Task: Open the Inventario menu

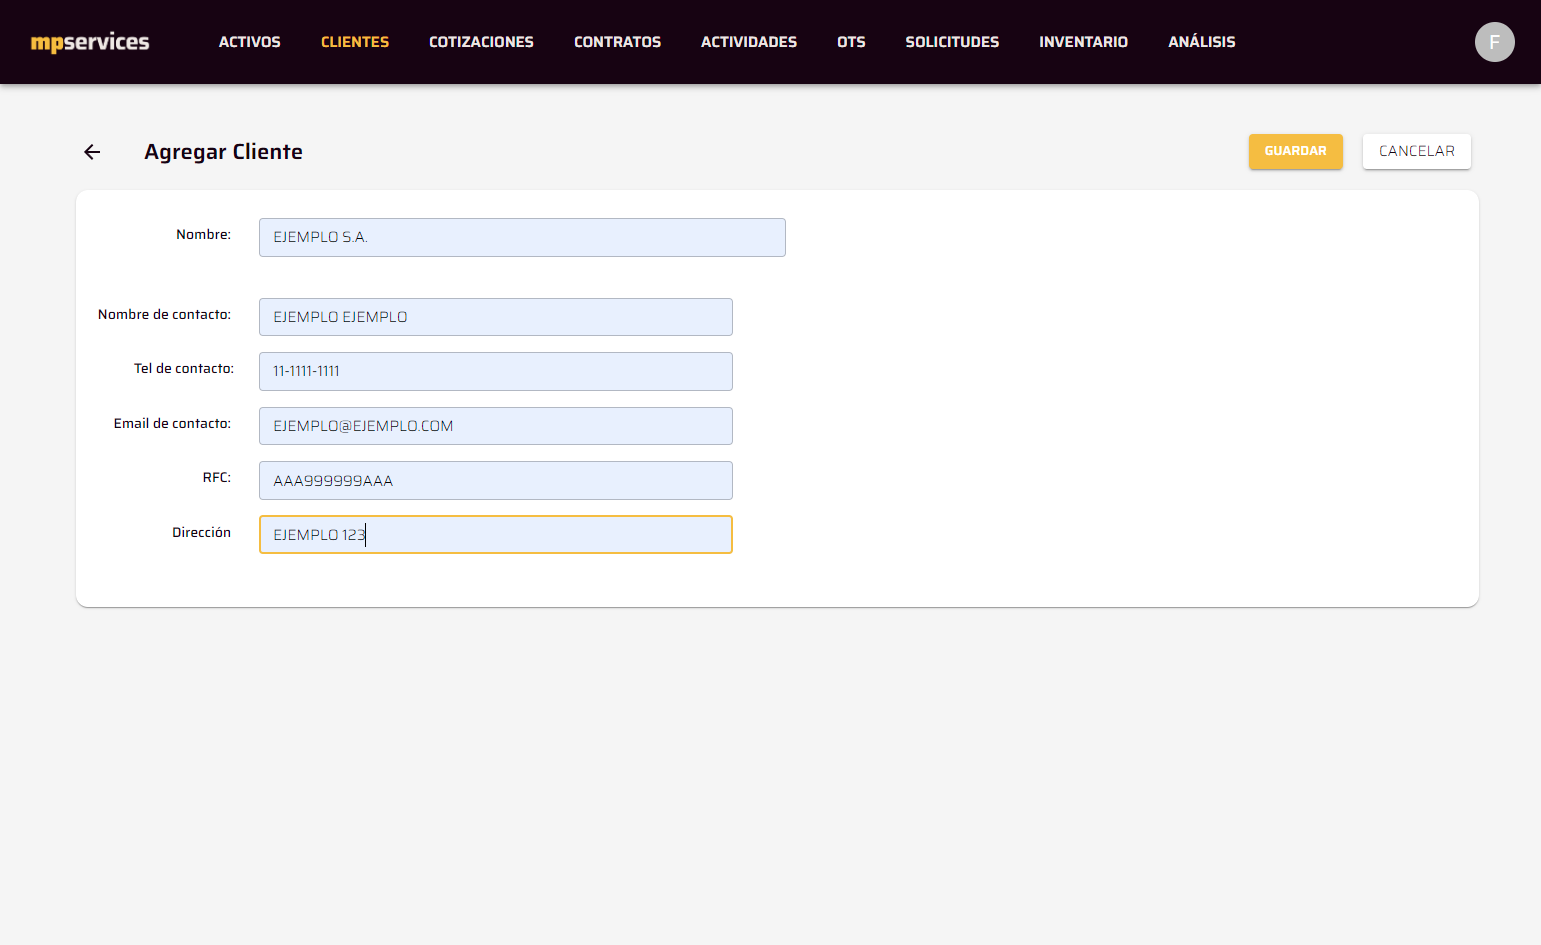Action: click(x=1083, y=42)
